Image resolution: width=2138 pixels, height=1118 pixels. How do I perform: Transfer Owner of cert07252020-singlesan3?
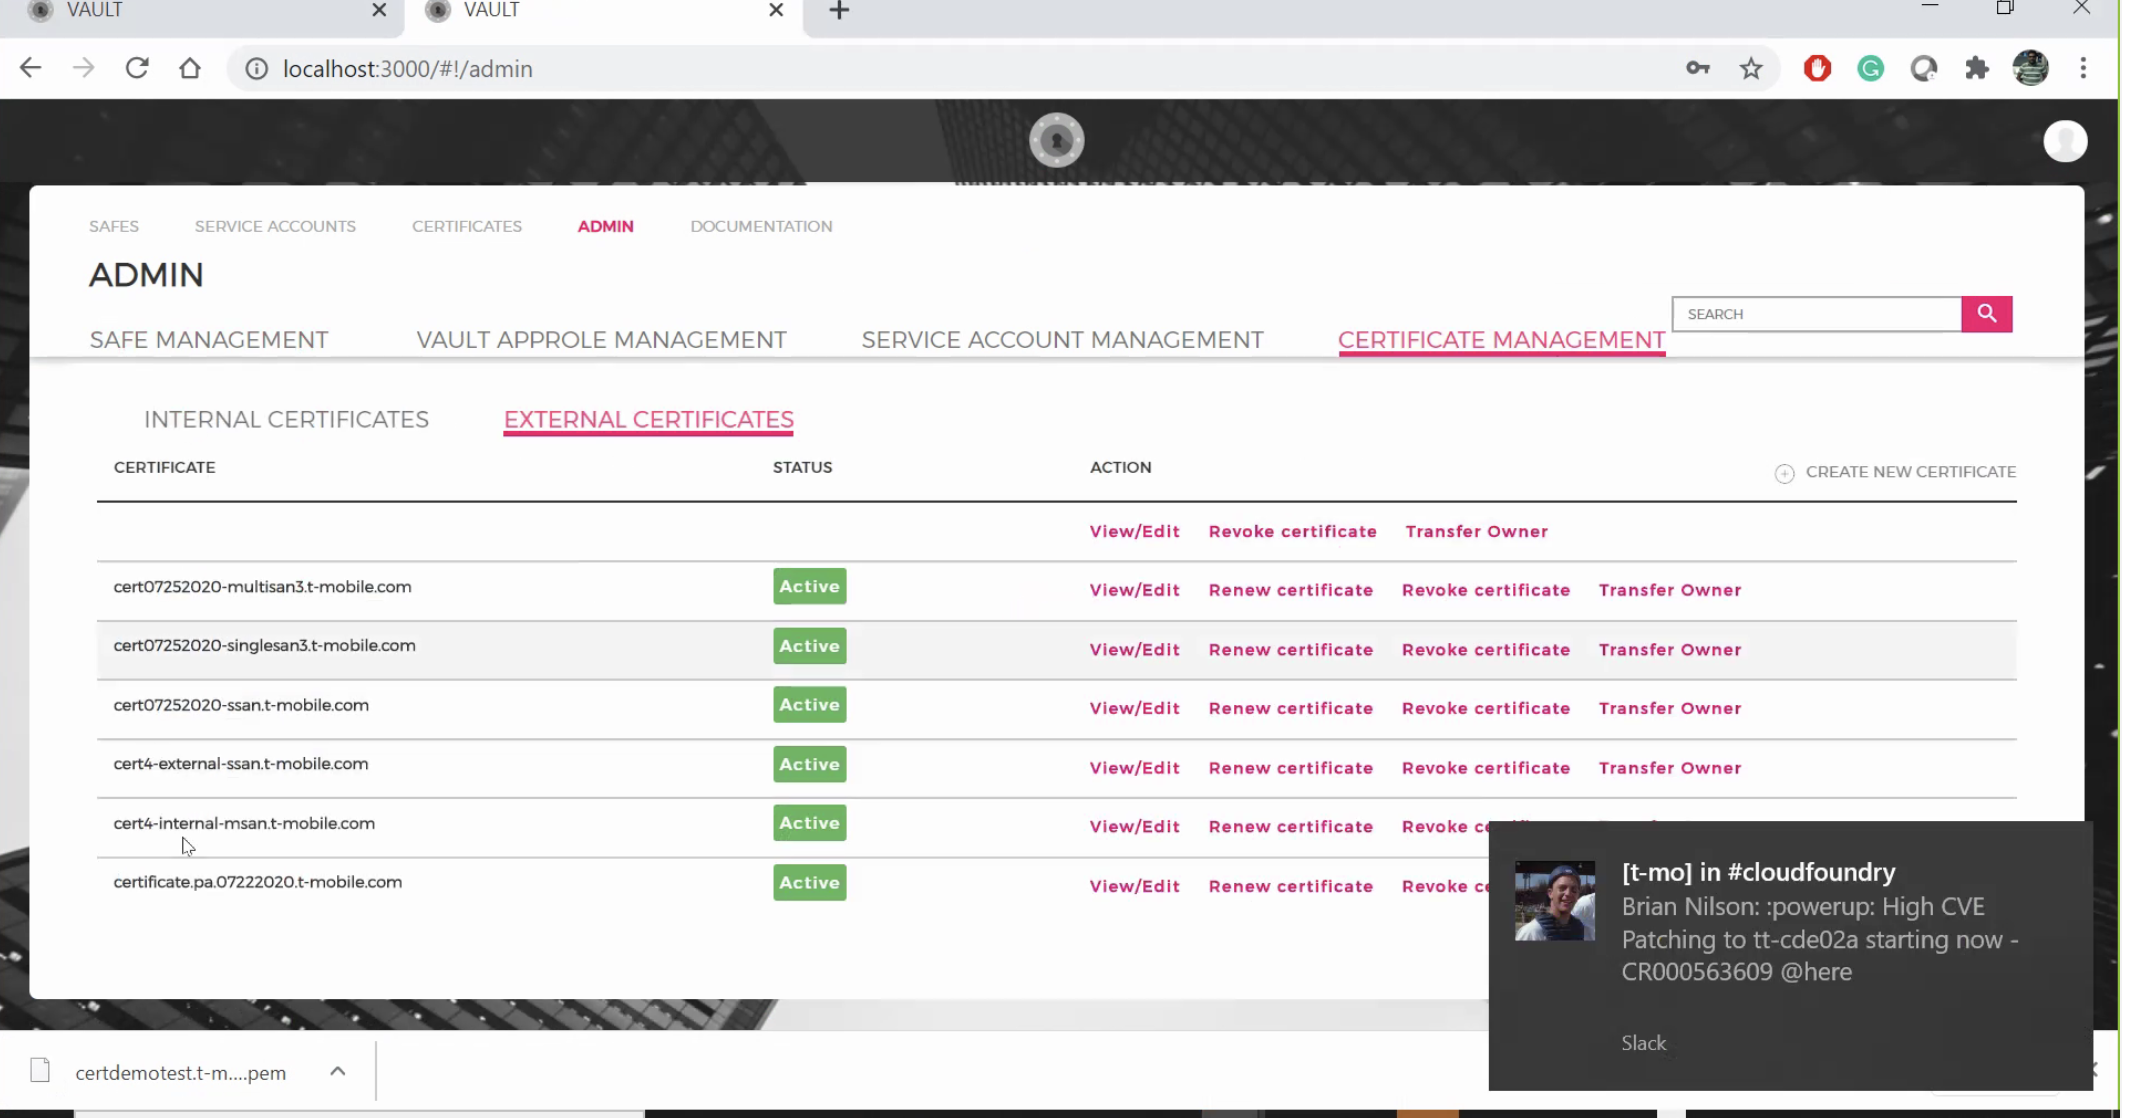click(x=1669, y=650)
